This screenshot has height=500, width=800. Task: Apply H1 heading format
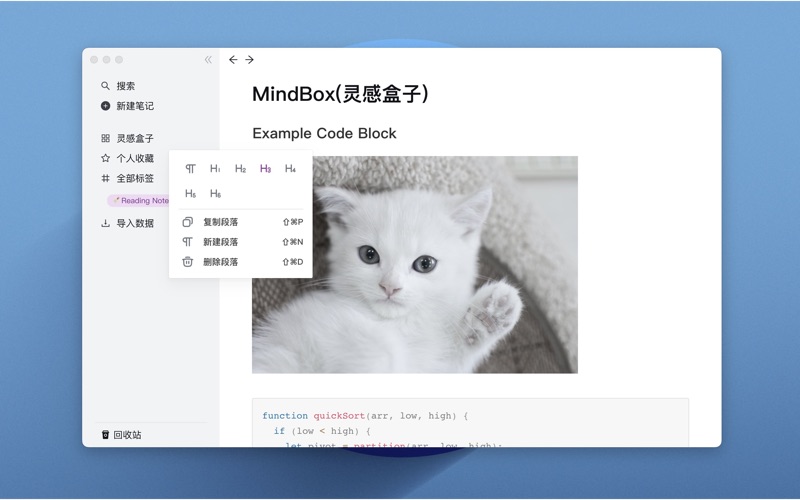pyautogui.click(x=215, y=168)
